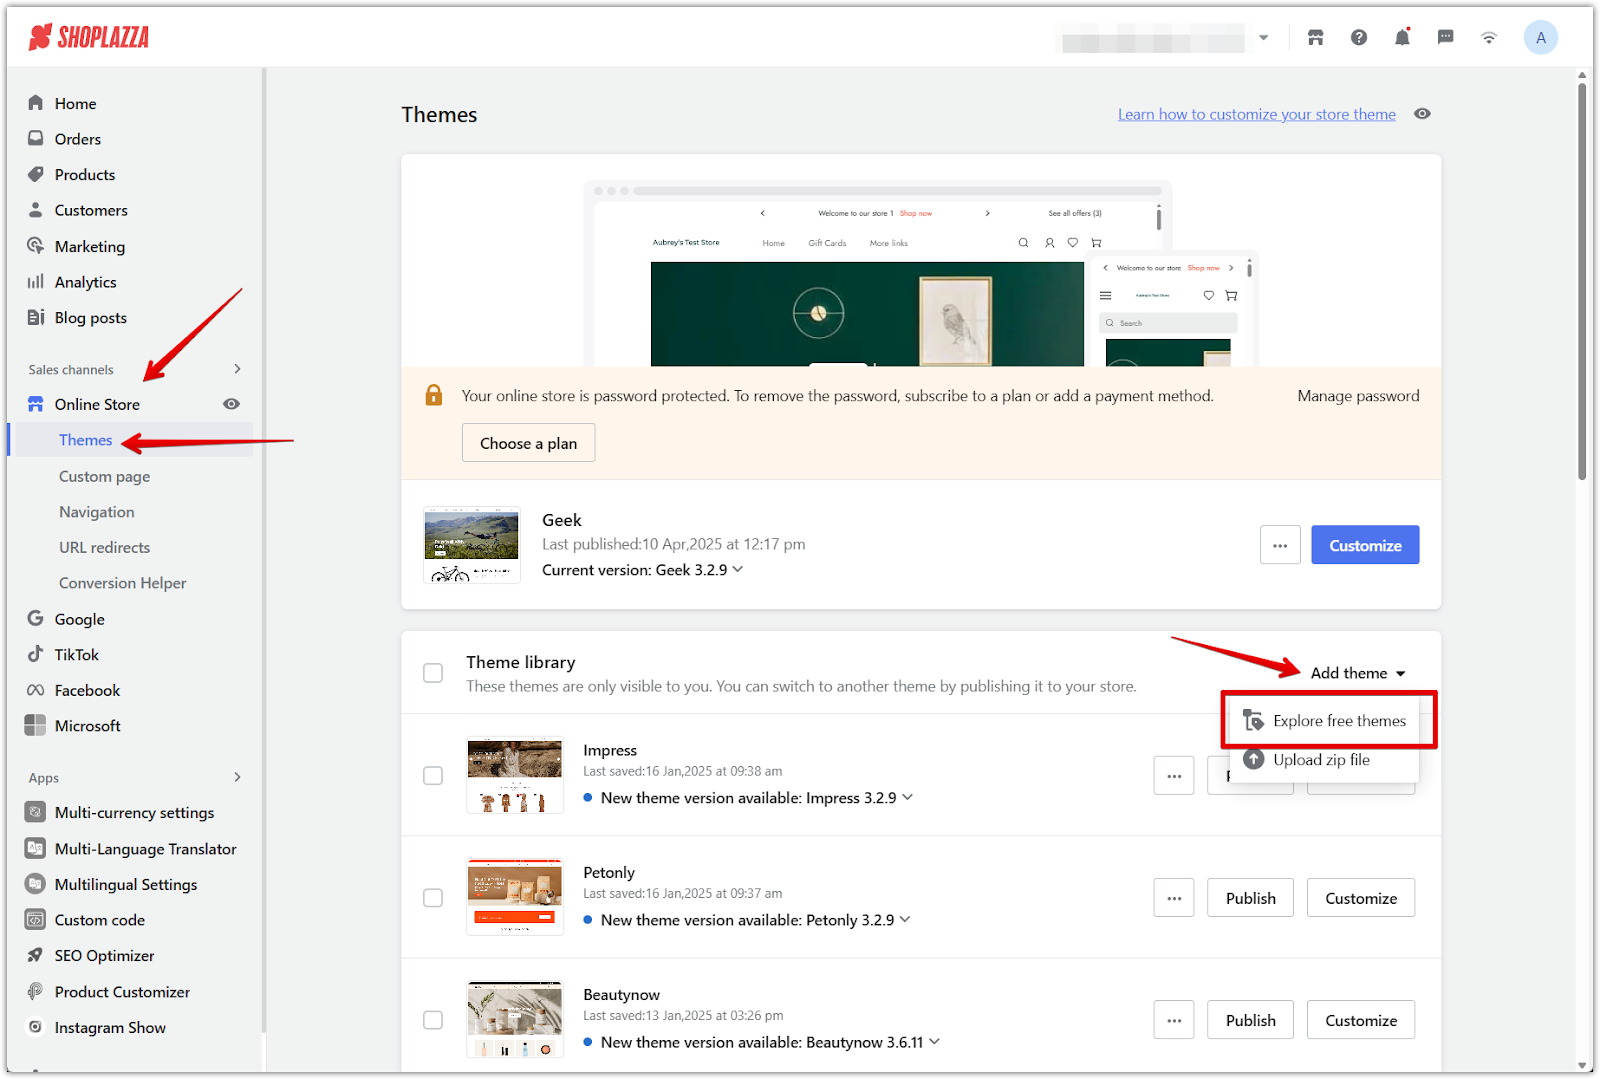Open Custom page submenu item
This screenshot has width=1600, height=1079.
[x=104, y=476]
